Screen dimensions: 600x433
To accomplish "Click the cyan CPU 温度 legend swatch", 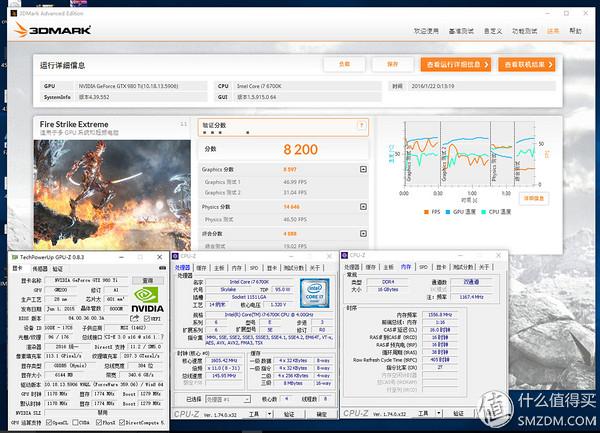I will 483,212.
